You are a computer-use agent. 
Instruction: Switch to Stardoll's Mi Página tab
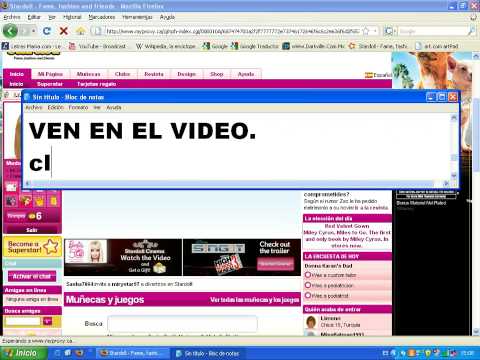pyautogui.click(x=50, y=74)
